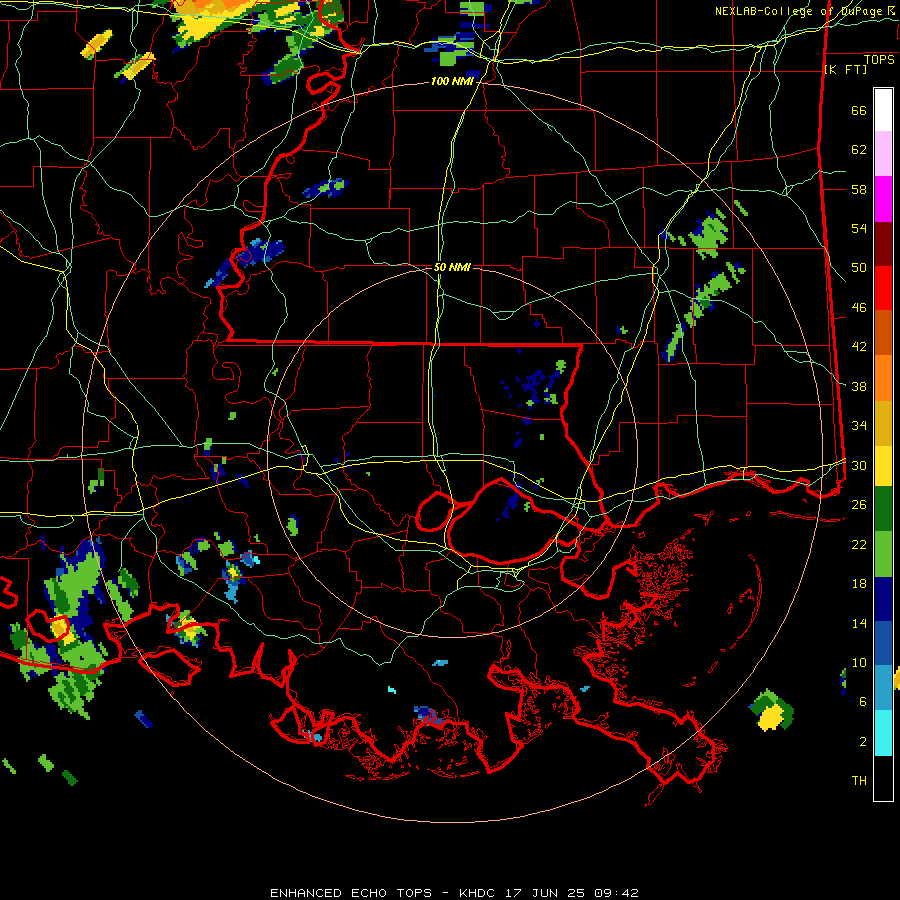Click the 58 legend value
This screenshot has height=900, width=900.
[x=859, y=189]
